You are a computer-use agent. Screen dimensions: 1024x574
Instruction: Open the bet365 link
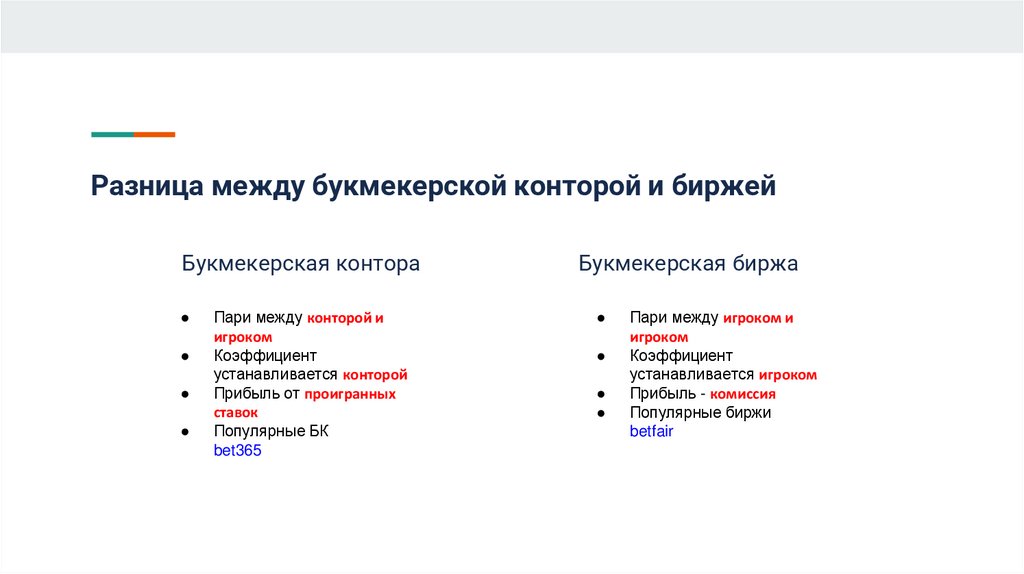[x=237, y=451]
